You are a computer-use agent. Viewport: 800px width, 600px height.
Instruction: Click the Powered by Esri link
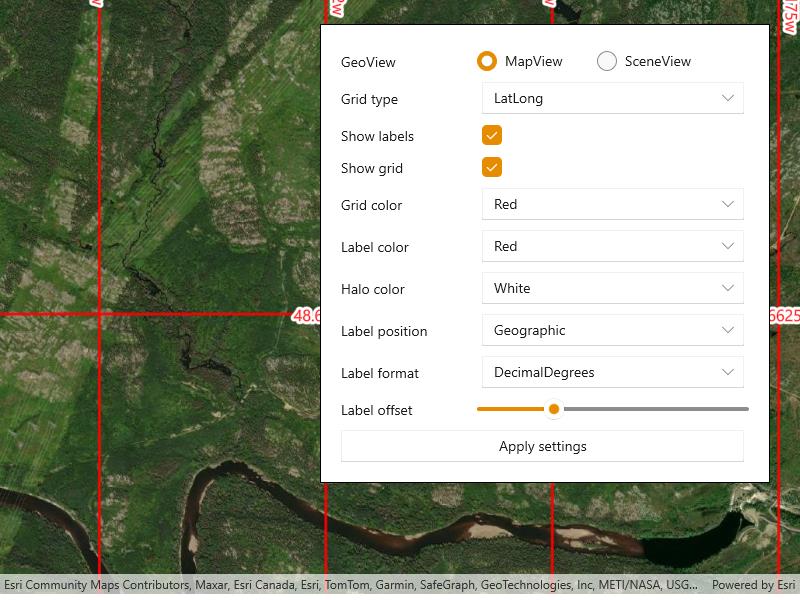753,585
